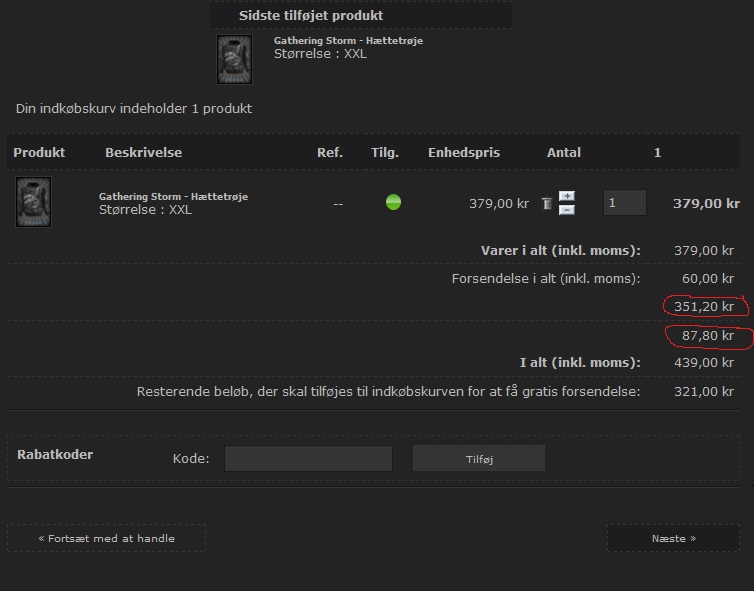
Task: Click the I alt (inkl. moms) label
Action: [x=580, y=363]
